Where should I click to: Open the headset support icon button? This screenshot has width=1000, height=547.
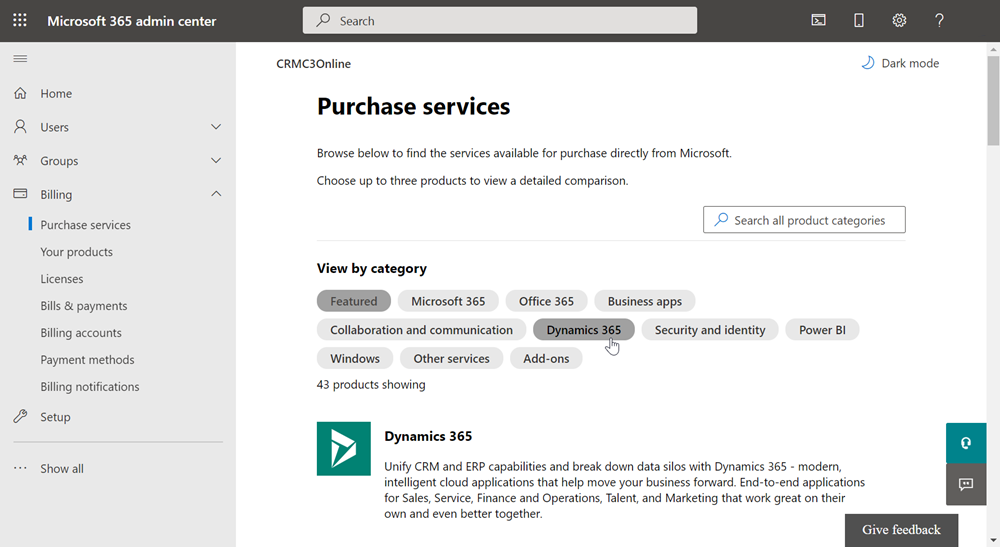[x=966, y=443]
